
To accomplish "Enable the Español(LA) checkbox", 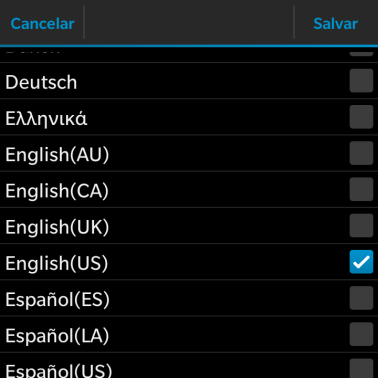I will [x=361, y=334].
